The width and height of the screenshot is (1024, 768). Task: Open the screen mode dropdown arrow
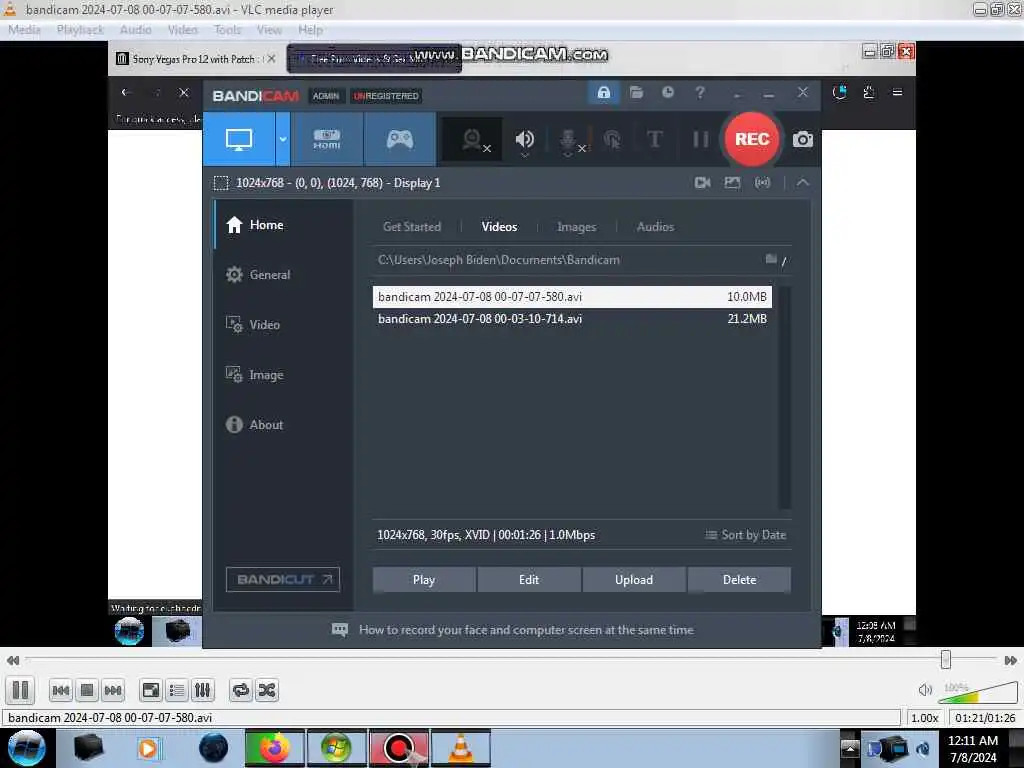(x=283, y=139)
